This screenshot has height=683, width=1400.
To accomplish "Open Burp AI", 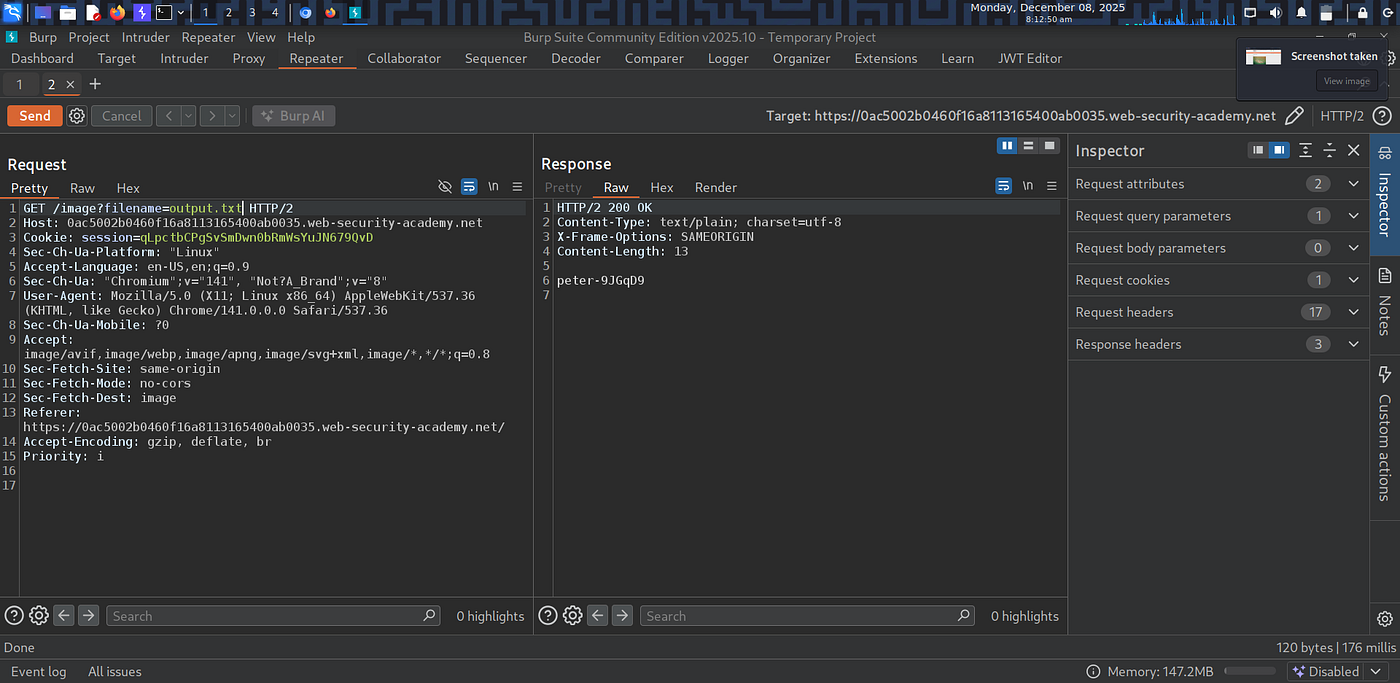I will [293, 116].
